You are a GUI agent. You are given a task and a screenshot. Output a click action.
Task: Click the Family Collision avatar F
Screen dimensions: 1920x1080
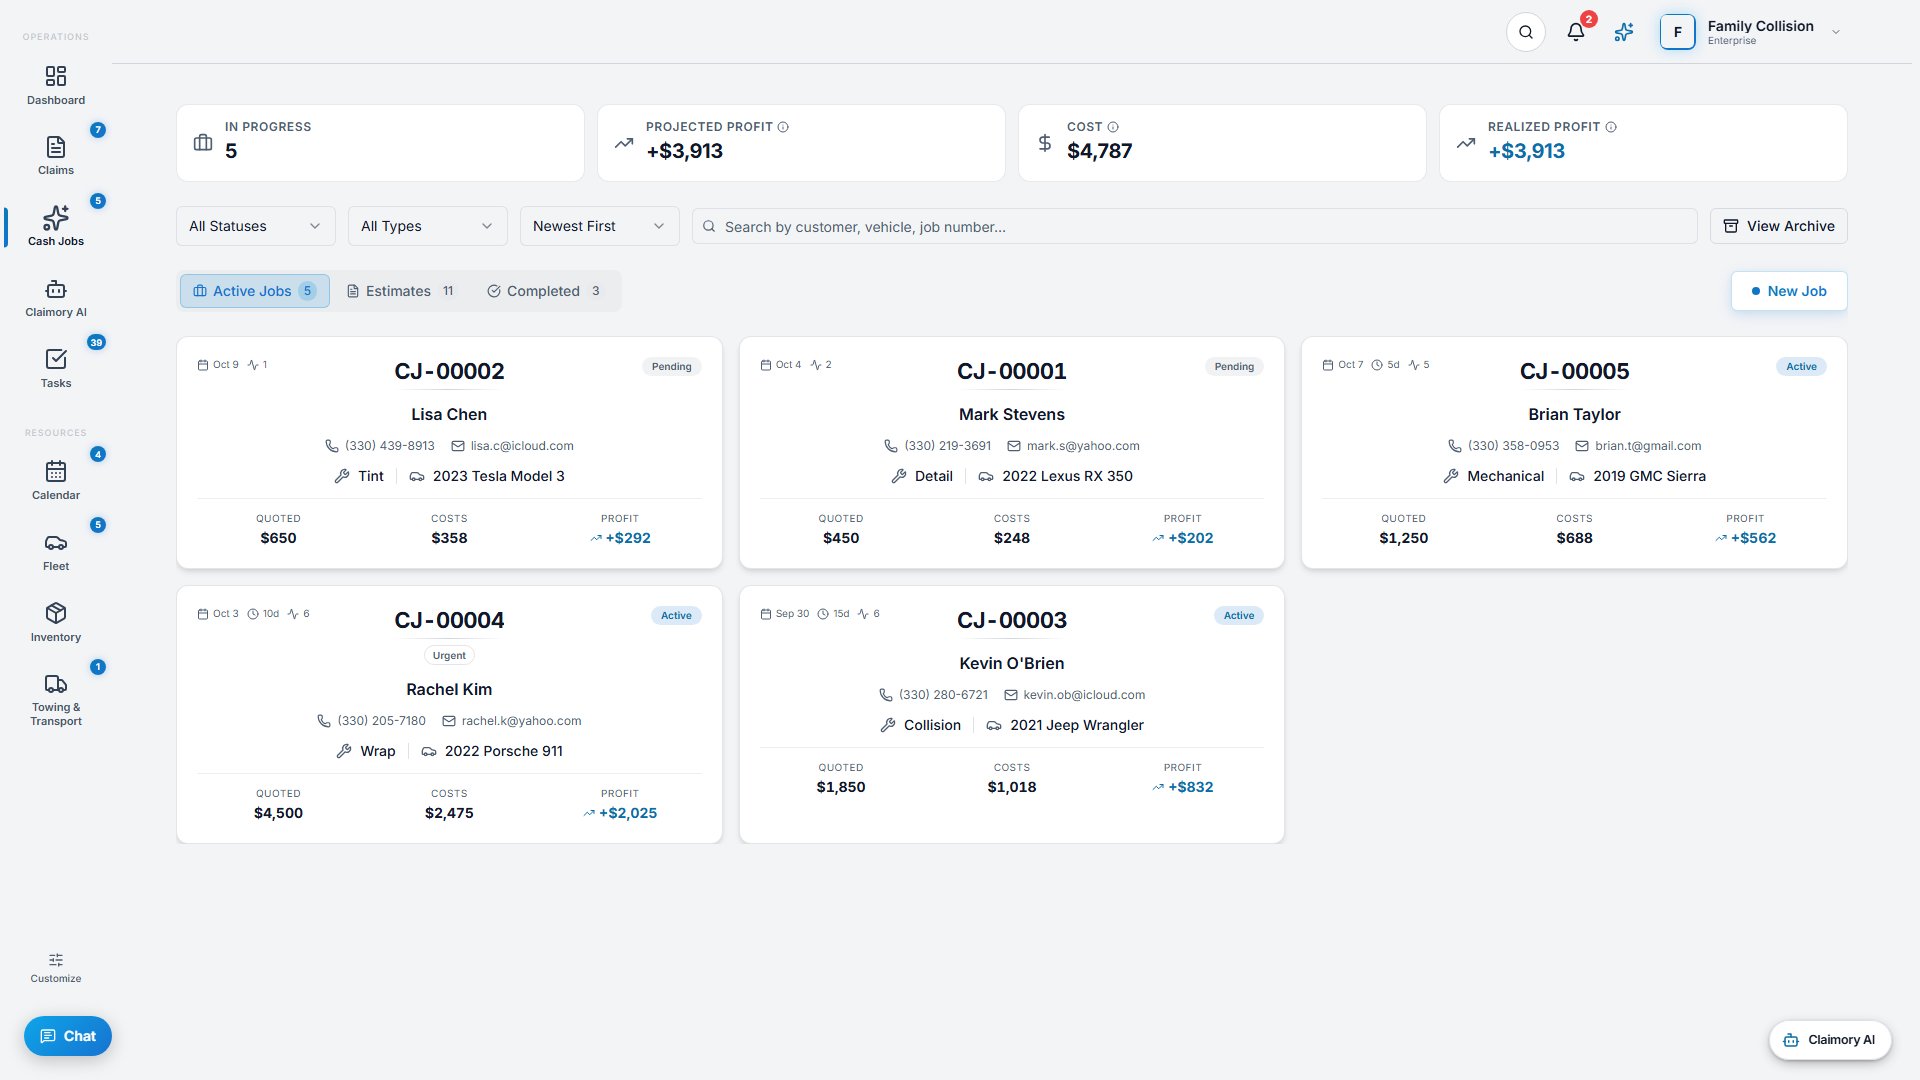pos(1678,32)
